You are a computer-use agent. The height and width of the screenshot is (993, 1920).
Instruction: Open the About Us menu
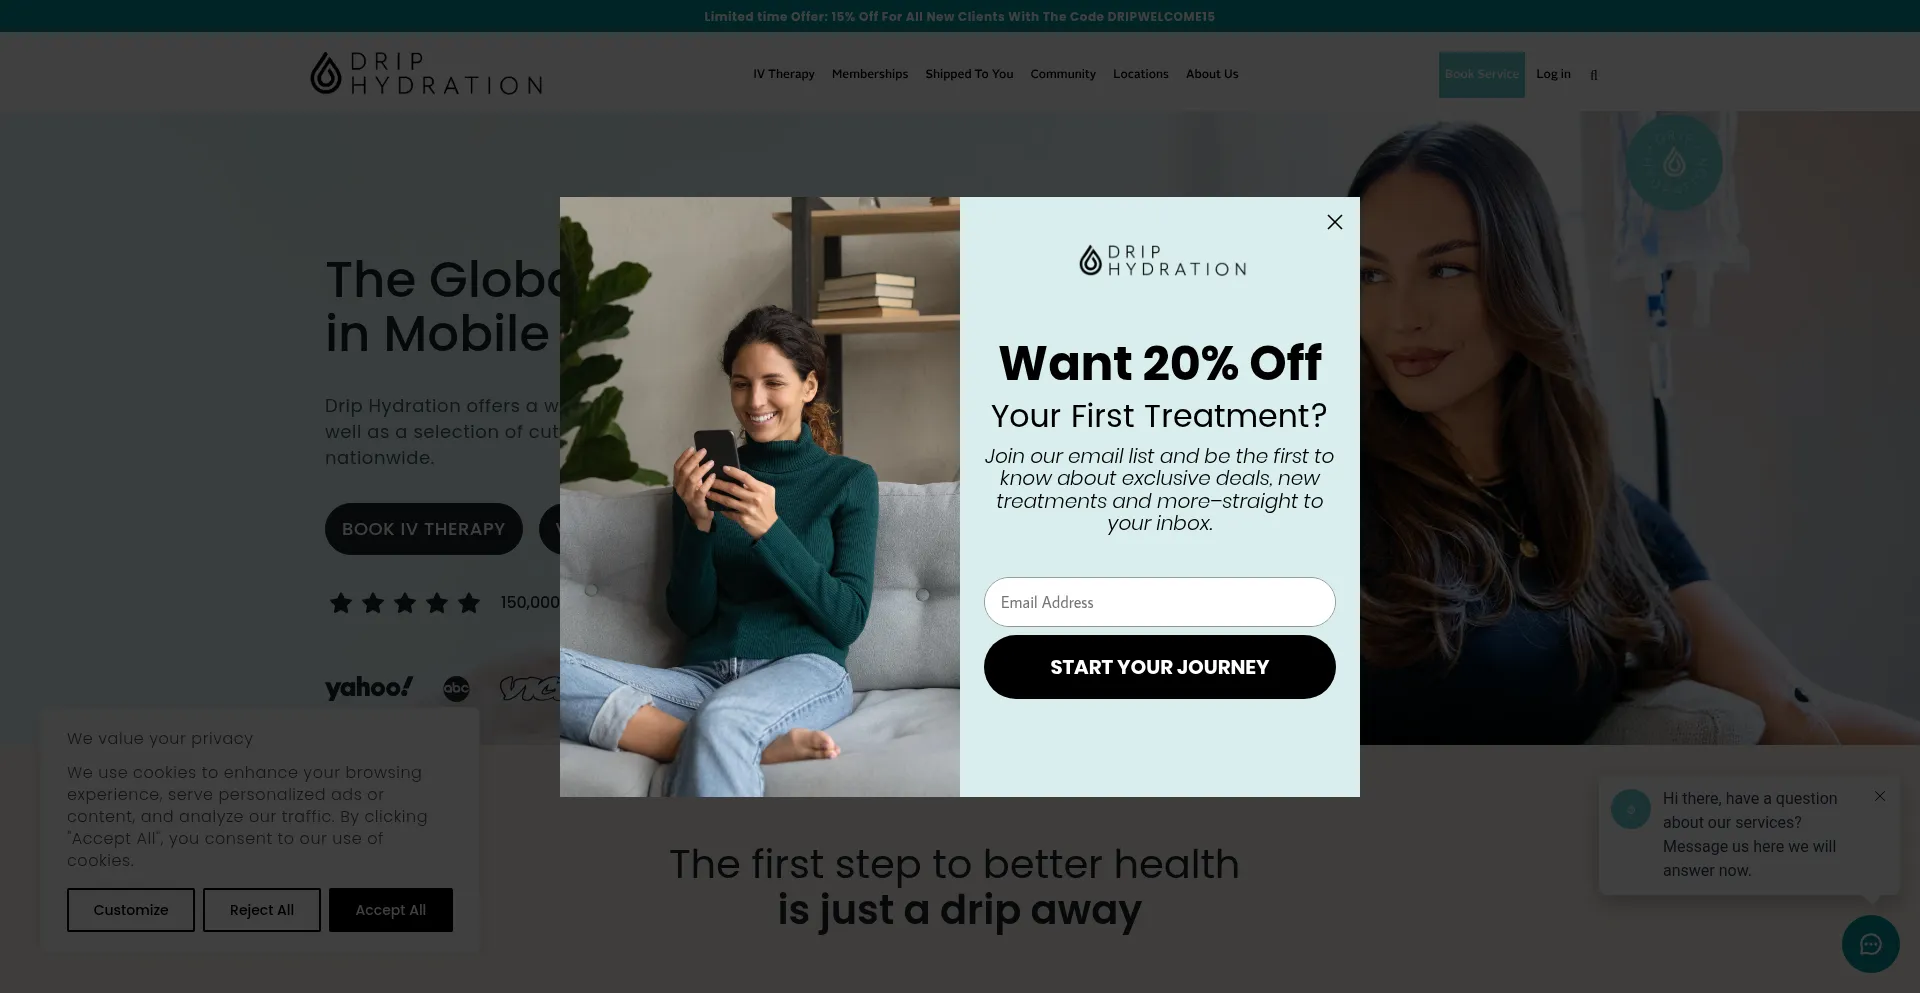[x=1212, y=74]
